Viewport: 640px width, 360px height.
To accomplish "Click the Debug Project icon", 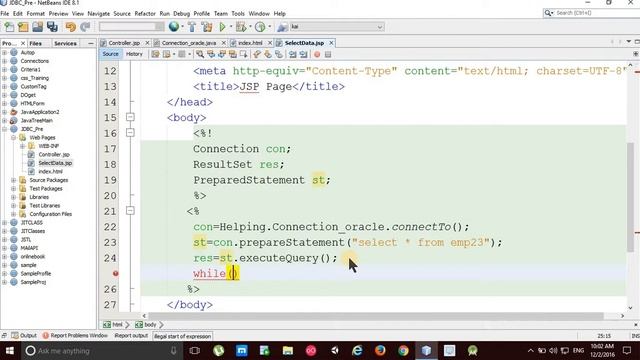I will [241, 27].
